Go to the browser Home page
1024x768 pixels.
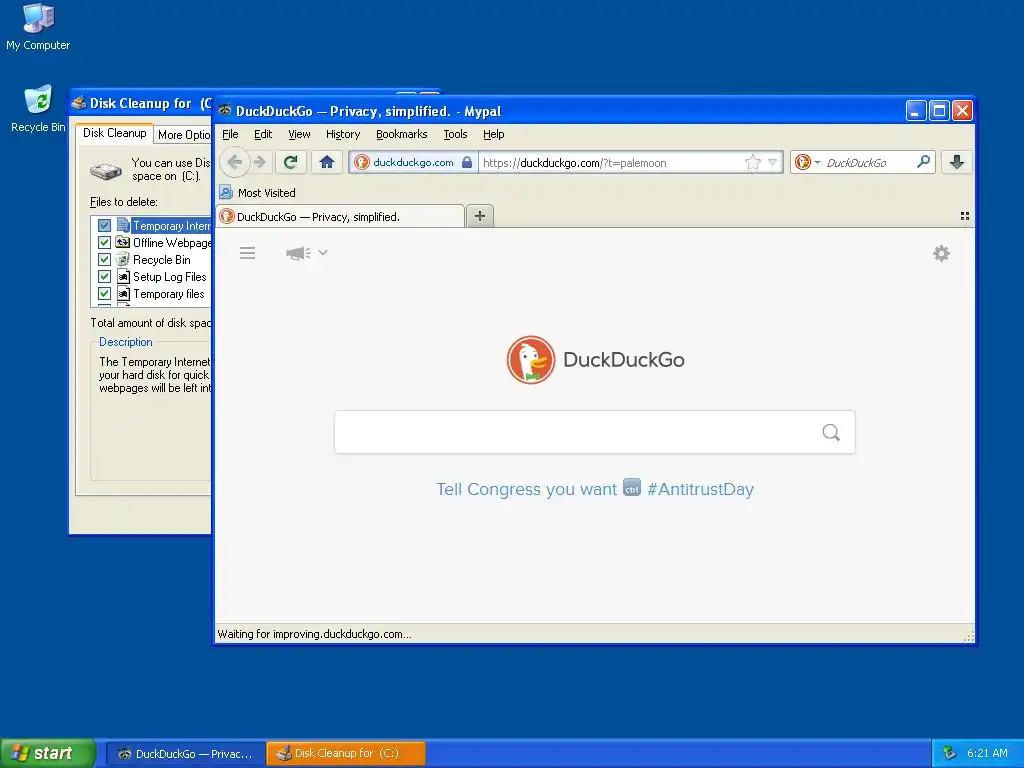(327, 162)
